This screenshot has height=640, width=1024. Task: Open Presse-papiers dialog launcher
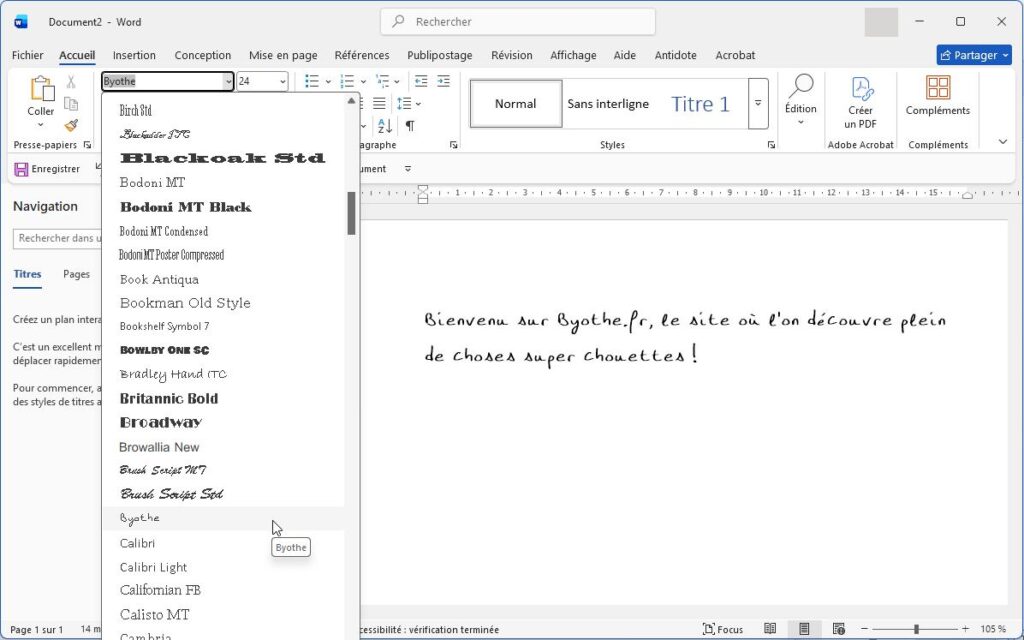(x=88, y=145)
